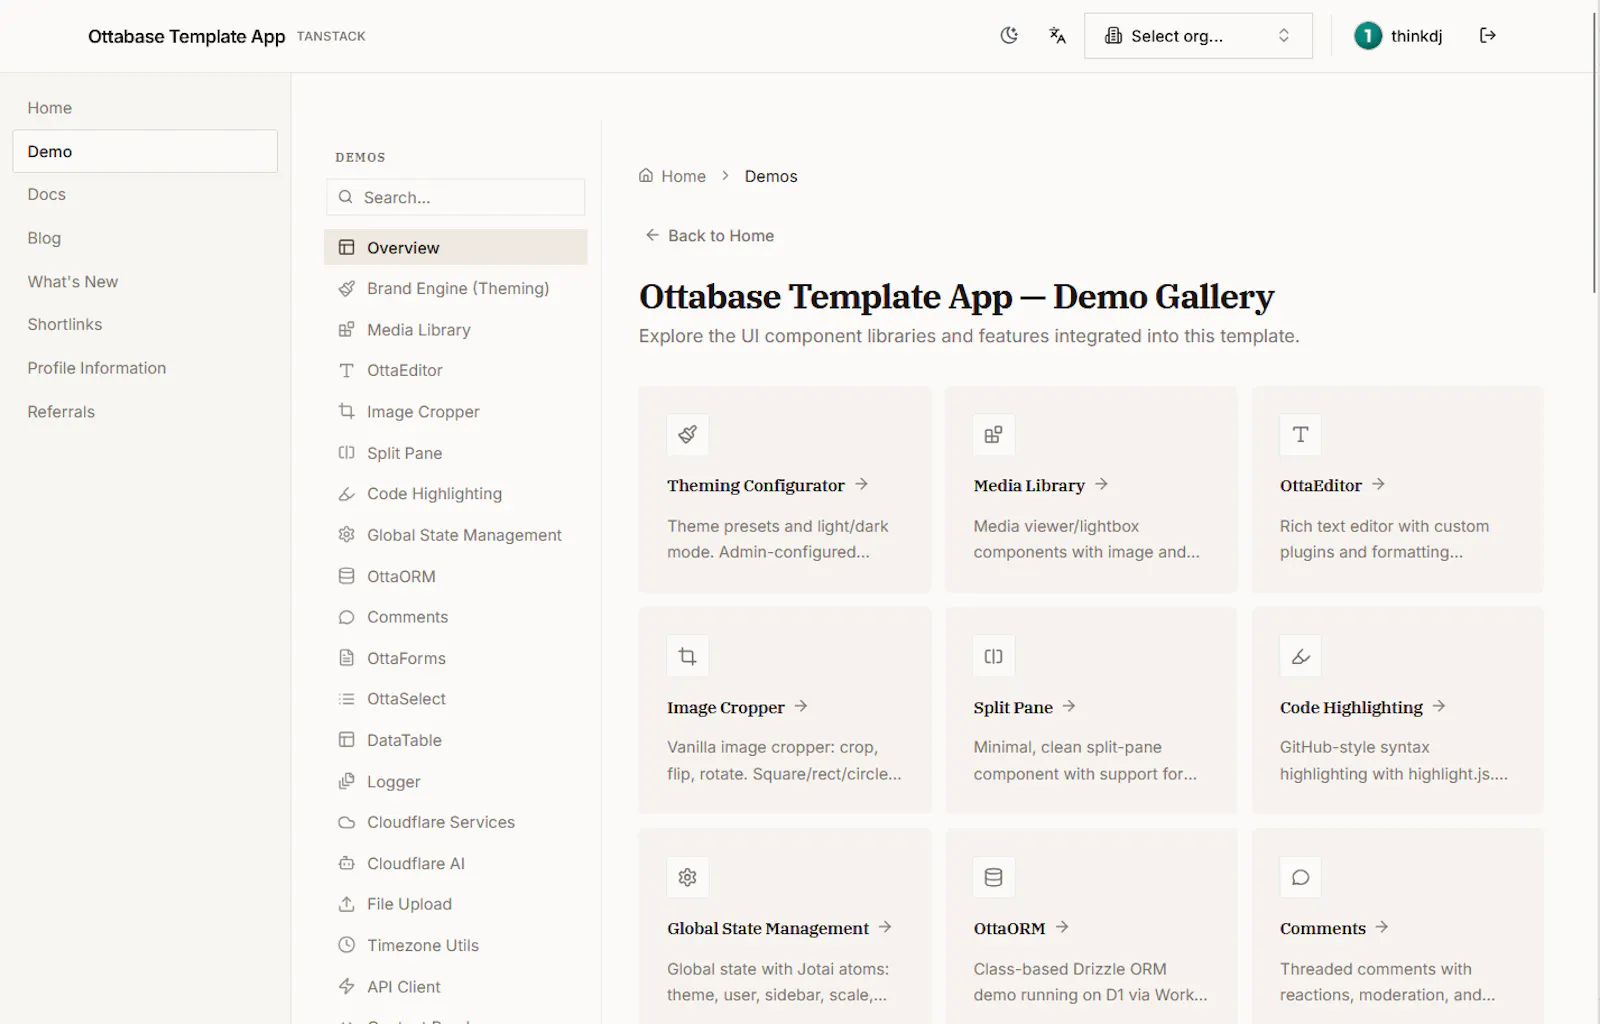The image size is (1600, 1024).
Task: Toggle dark mode with the moon icon
Action: pyautogui.click(x=1009, y=36)
